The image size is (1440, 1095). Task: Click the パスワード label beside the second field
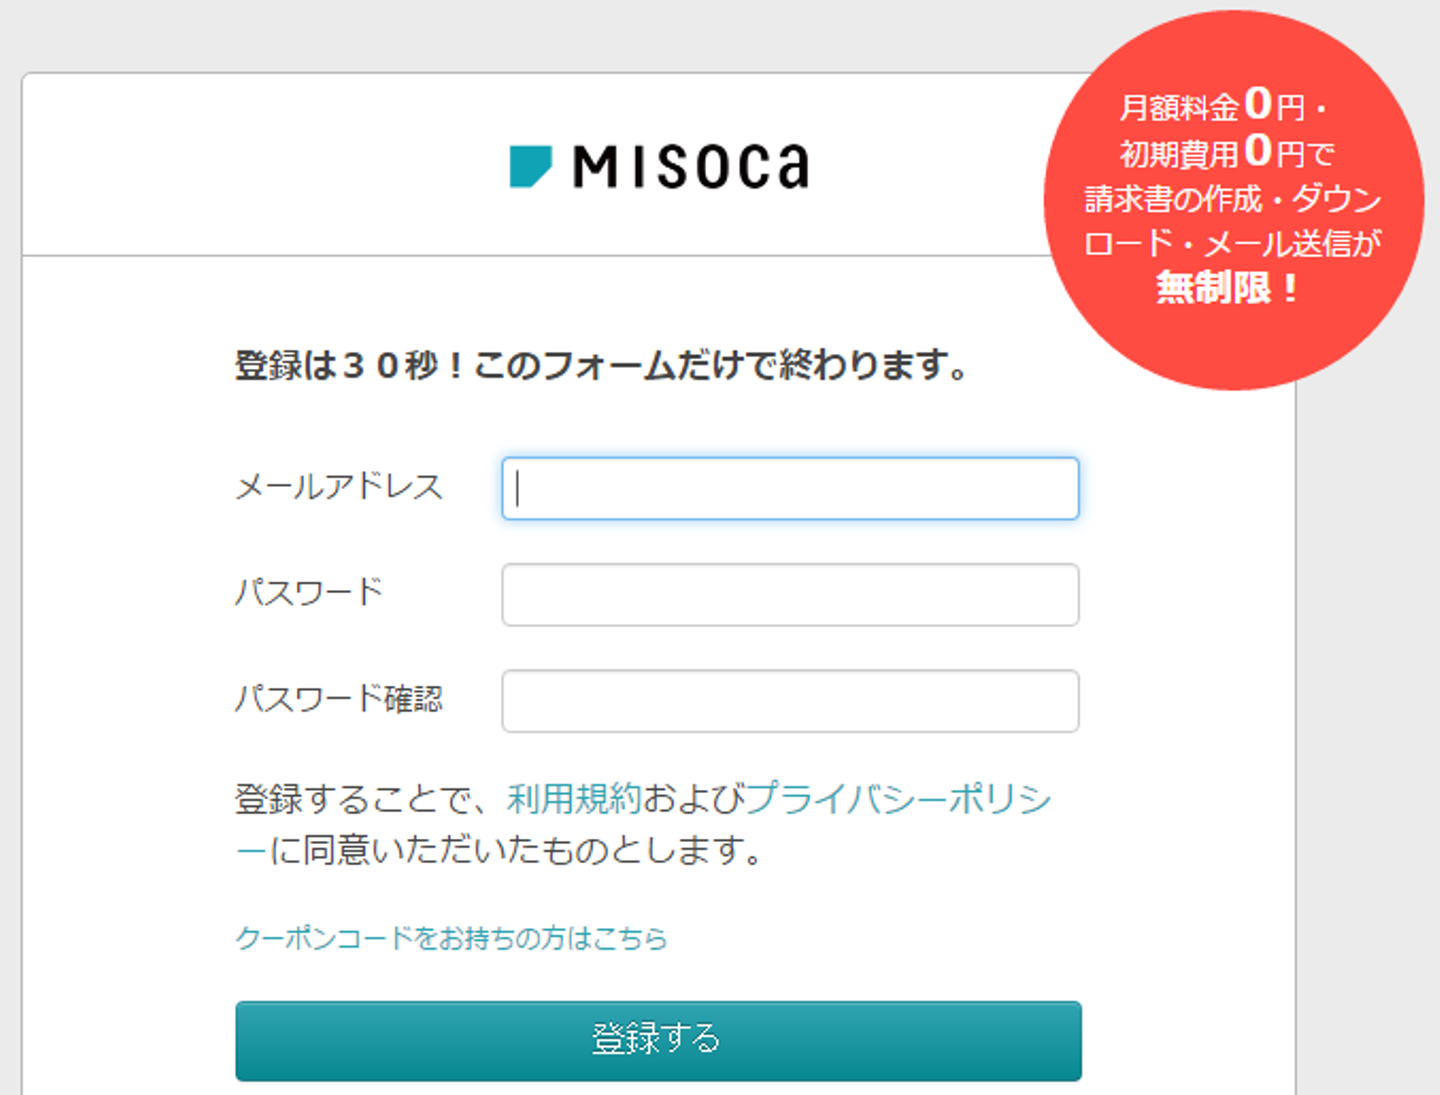(x=309, y=593)
